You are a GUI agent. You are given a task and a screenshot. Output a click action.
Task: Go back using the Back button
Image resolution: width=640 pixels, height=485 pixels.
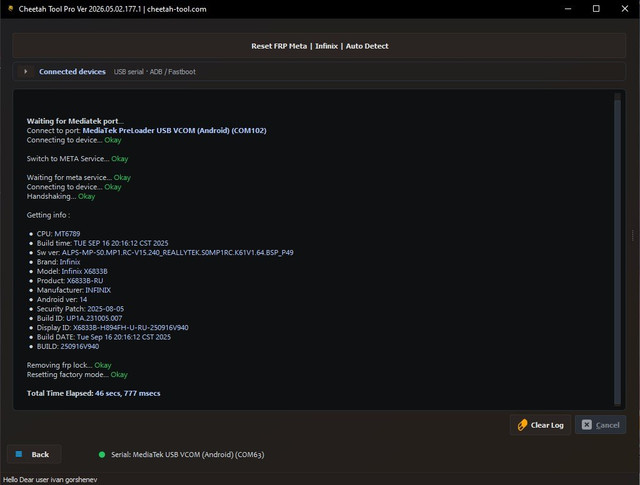[x=34, y=454]
